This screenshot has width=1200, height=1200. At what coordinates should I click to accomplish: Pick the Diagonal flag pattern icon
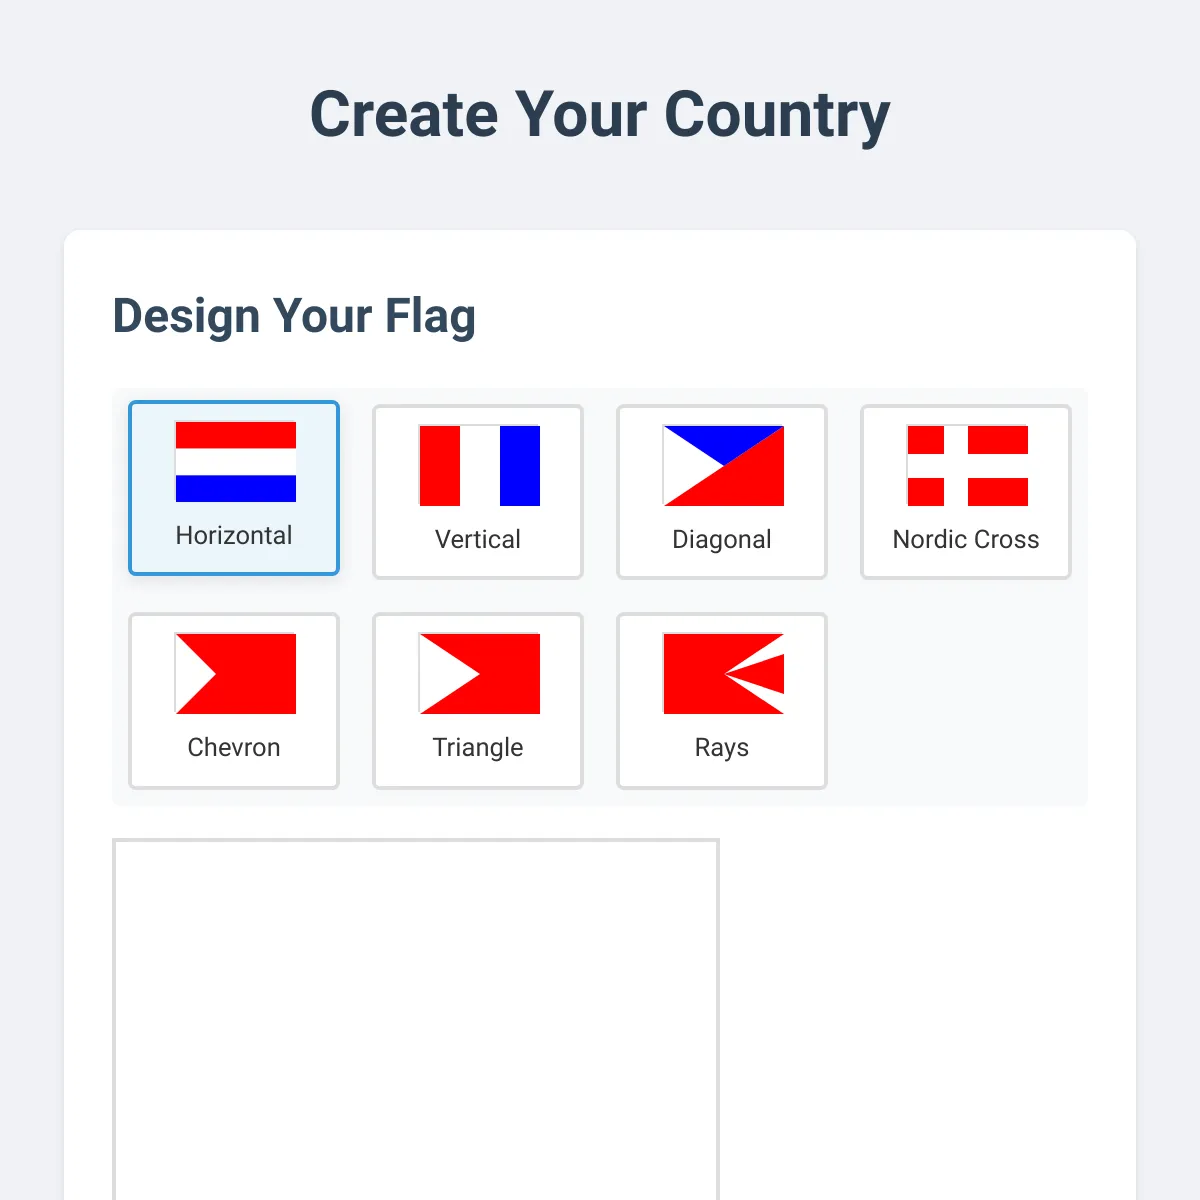point(724,466)
